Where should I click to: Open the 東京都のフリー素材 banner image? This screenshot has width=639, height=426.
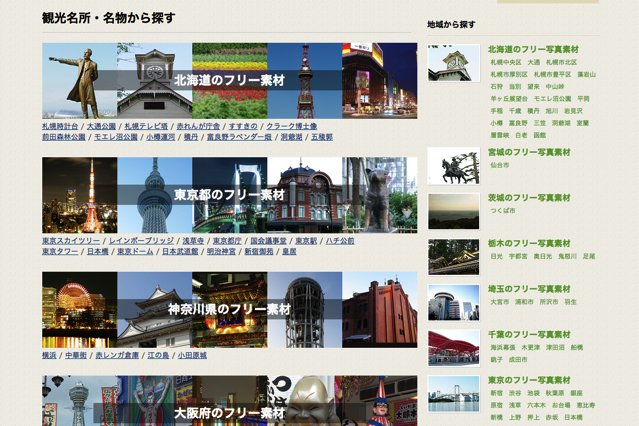229,194
